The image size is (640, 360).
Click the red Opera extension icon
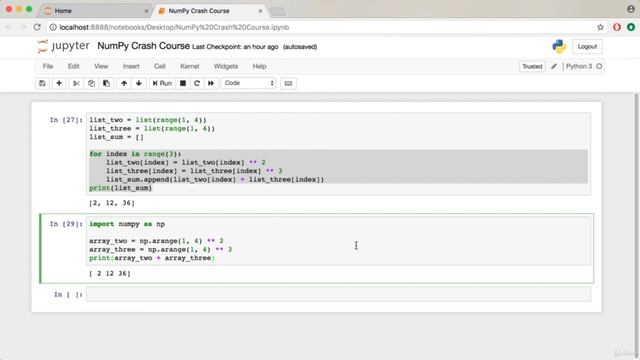[x=617, y=27]
